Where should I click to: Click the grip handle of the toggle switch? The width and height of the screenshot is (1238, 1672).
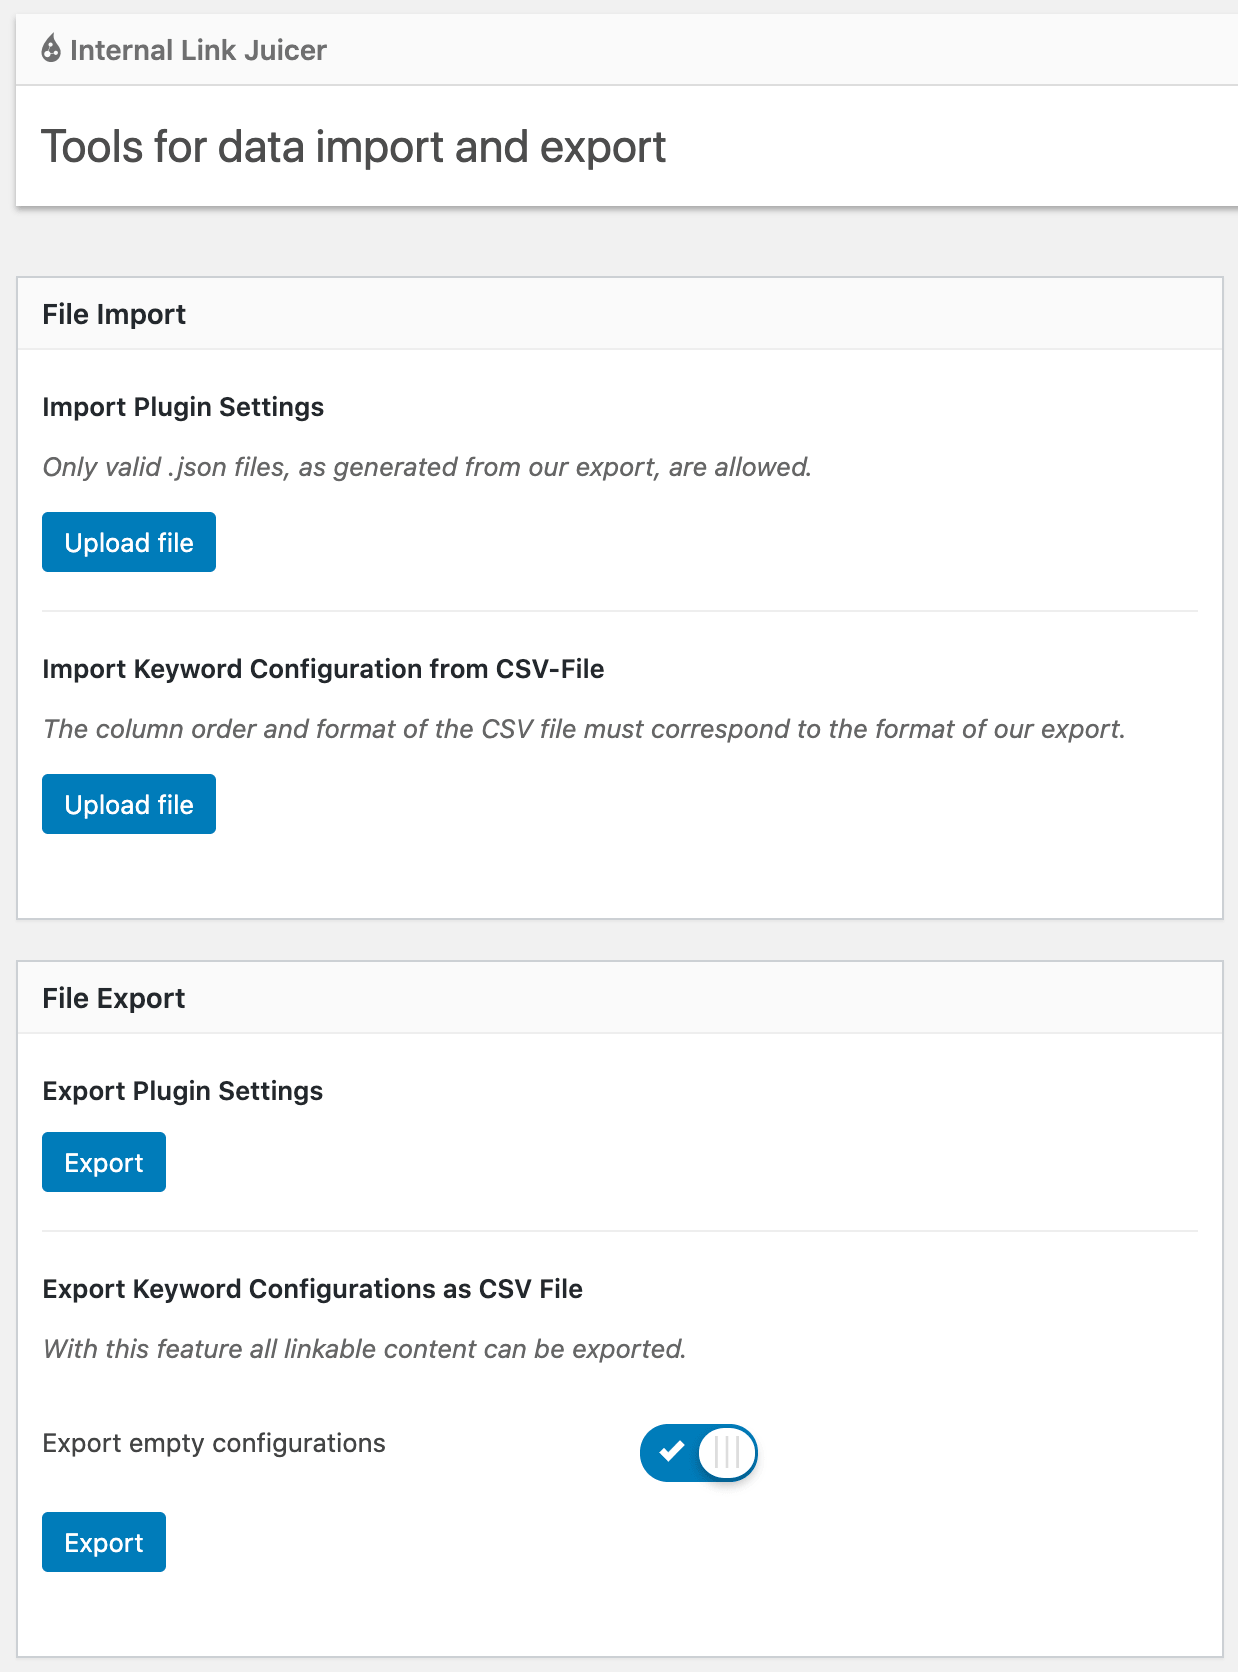pyautogui.click(x=728, y=1452)
